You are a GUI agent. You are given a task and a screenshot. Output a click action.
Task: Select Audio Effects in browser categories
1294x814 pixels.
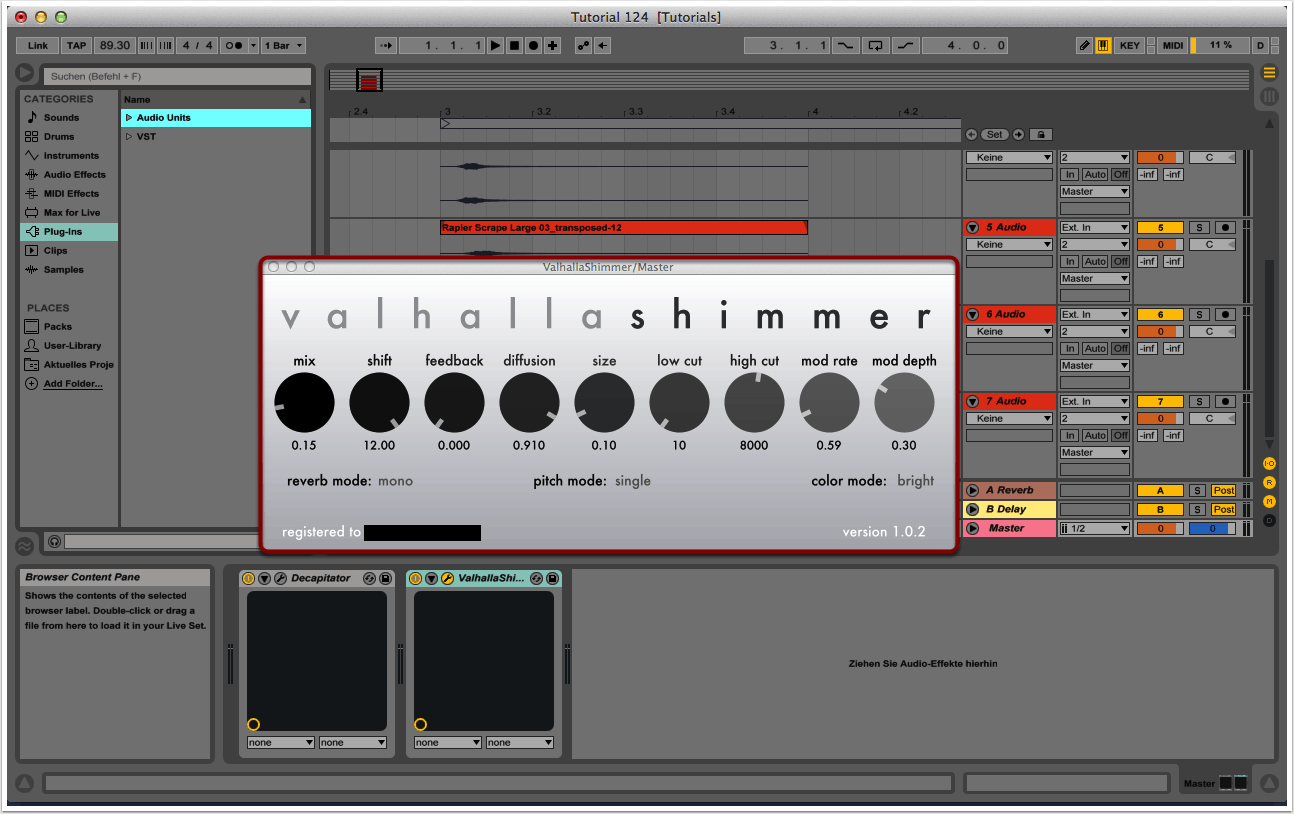point(74,175)
